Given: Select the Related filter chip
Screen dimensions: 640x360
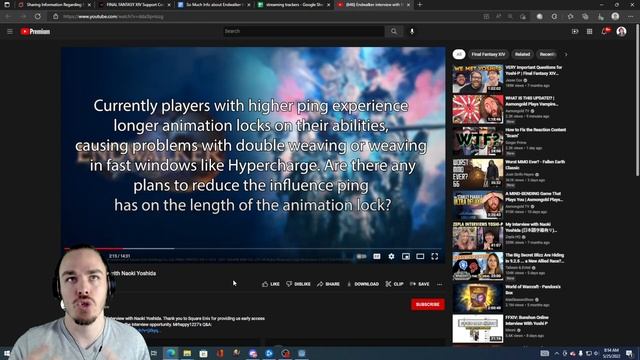Looking at the screenshot, I should 522,54.
